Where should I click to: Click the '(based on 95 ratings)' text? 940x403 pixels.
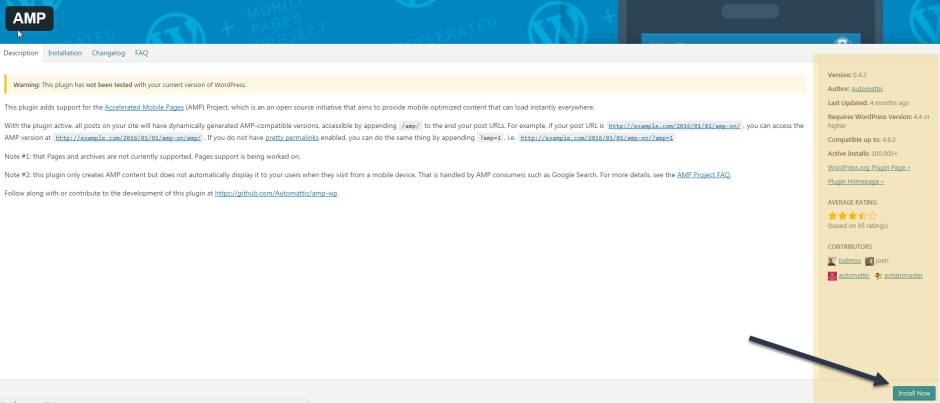click(858, 226)
